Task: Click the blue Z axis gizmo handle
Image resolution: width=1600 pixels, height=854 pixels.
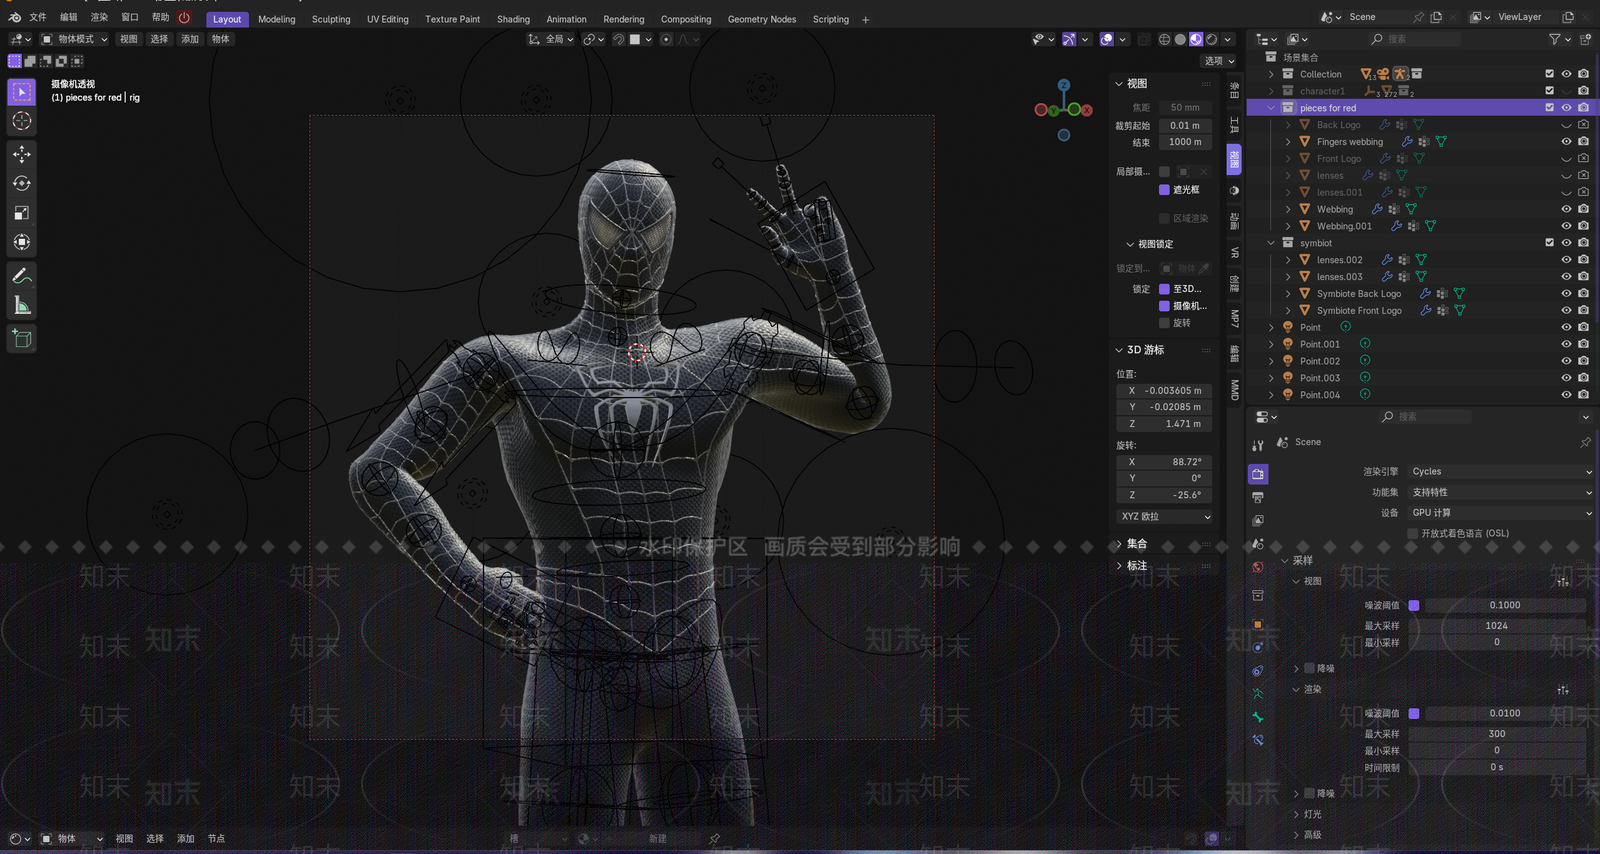Action: tap(1064, 86)
